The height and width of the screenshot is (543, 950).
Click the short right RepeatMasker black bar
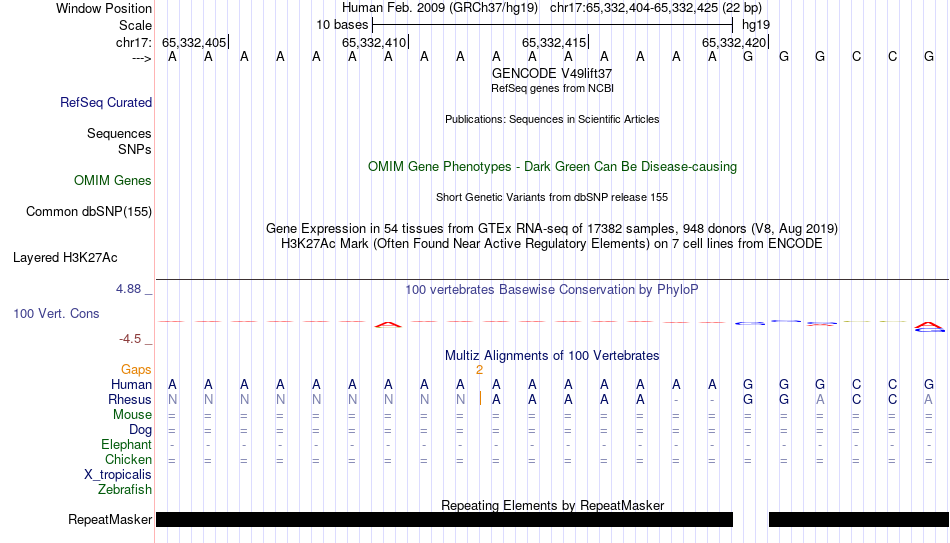859,519
